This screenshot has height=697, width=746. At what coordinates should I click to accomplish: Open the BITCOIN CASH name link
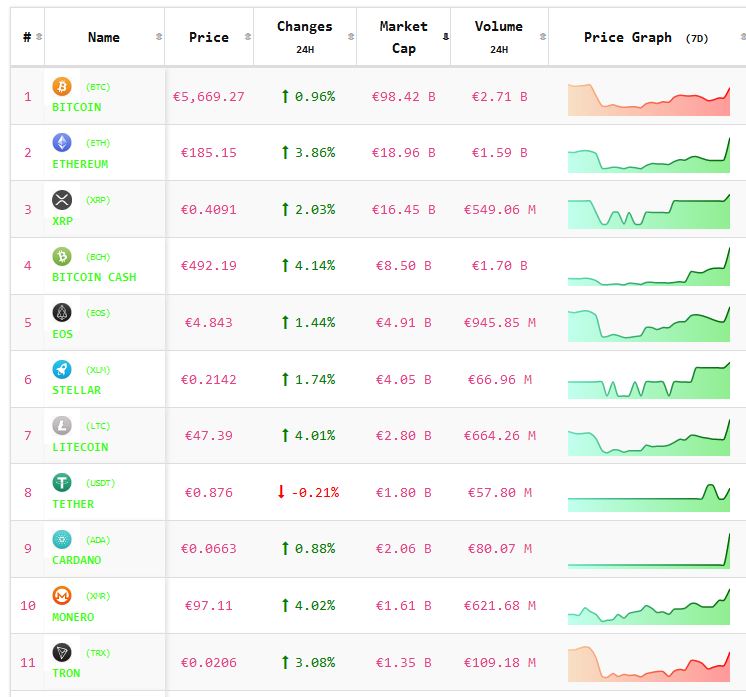94,277
